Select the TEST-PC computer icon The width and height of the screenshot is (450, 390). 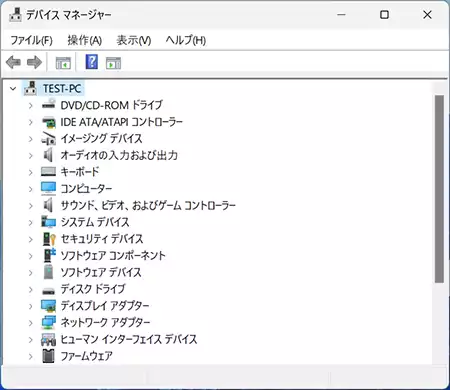30,89
